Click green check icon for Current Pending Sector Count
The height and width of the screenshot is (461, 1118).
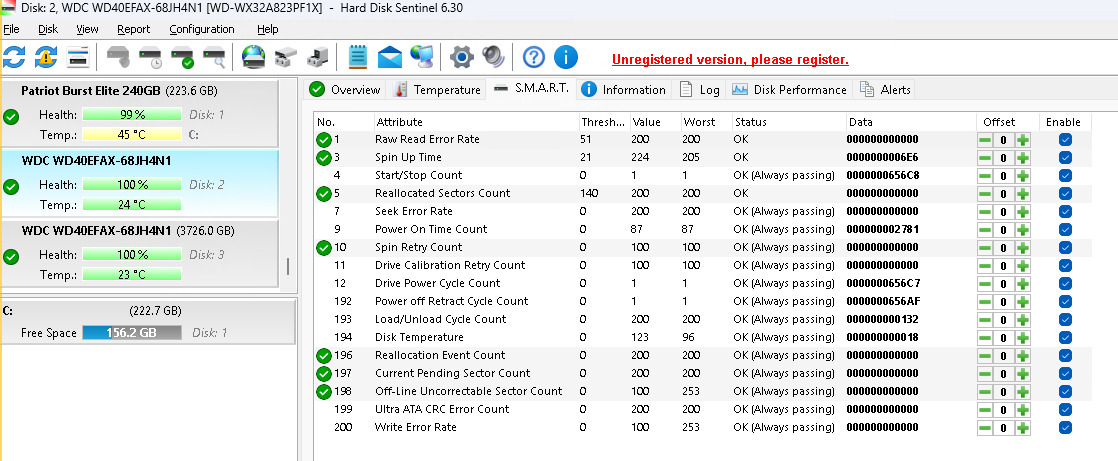pyautogui.click(x=324, y=373)
